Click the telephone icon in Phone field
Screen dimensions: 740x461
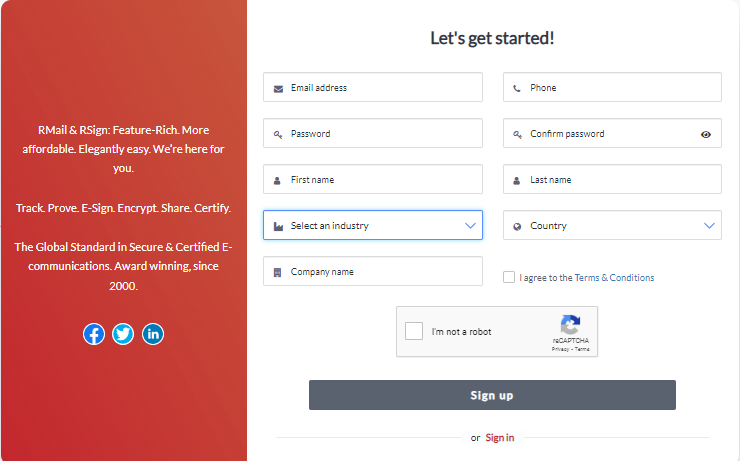click(517, 88)
